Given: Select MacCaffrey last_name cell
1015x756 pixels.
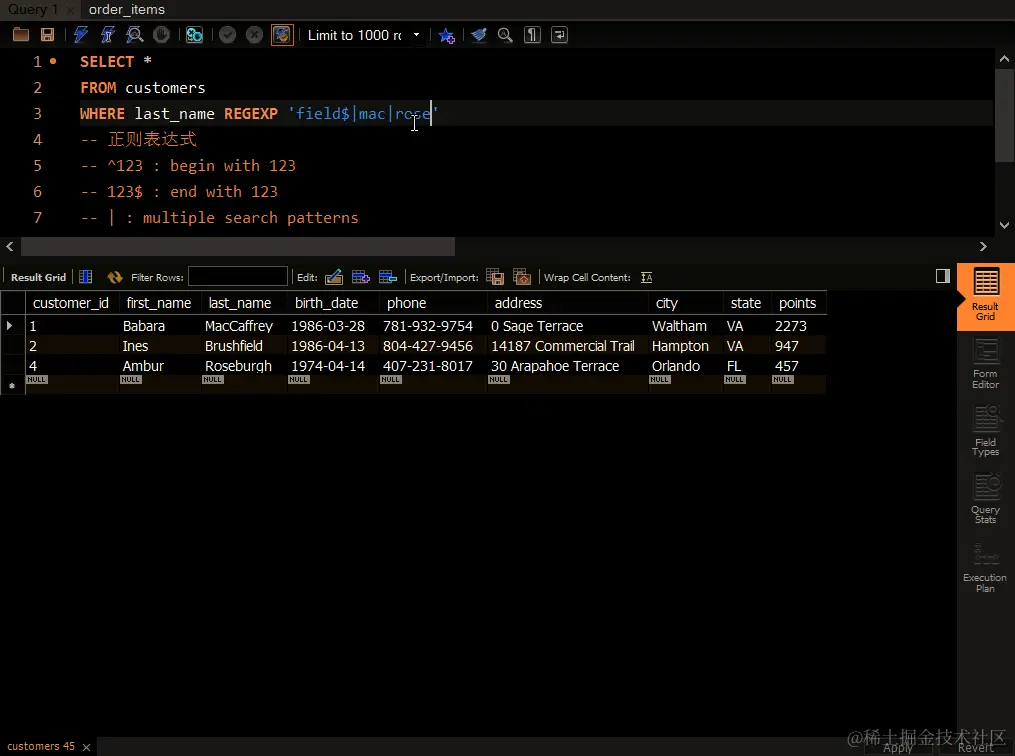Looking at the screenshot, I should point(239,326).
